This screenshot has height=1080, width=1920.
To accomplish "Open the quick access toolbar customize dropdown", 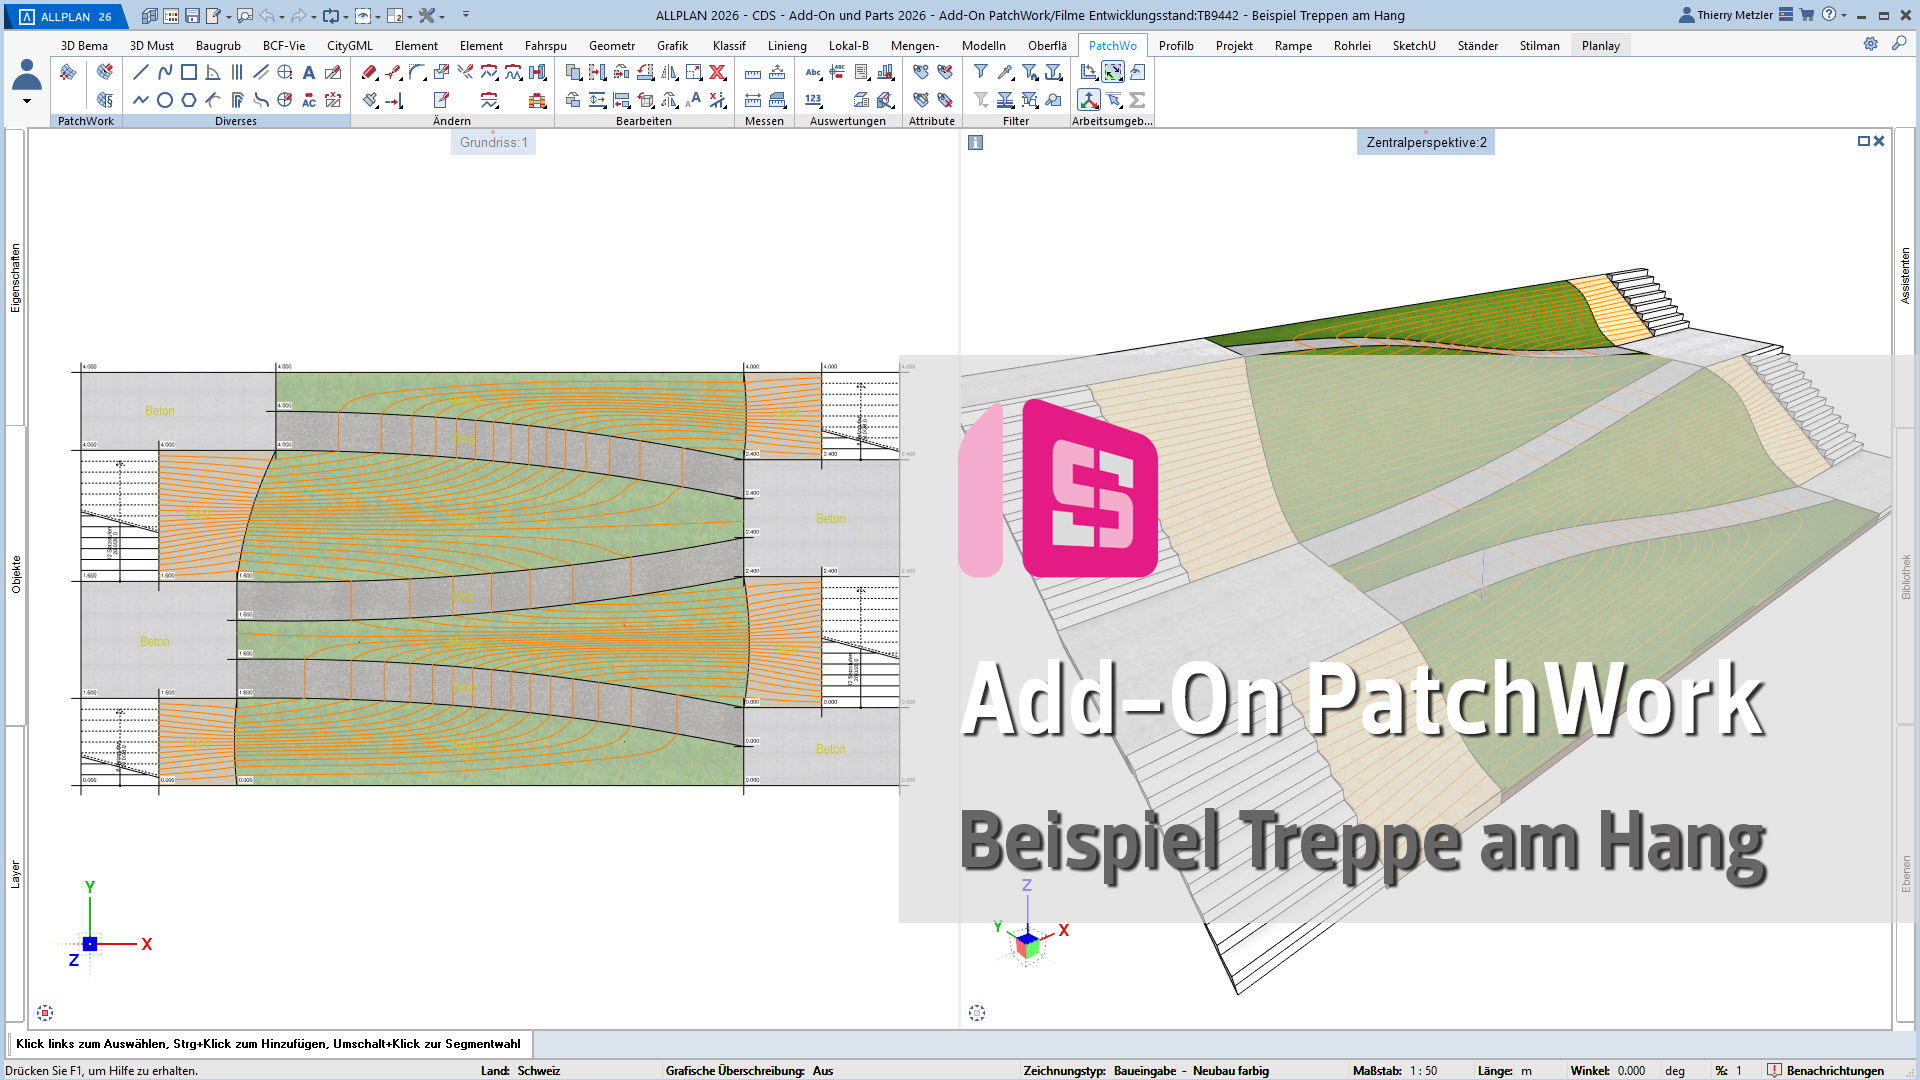I will (x=466, y=15).
